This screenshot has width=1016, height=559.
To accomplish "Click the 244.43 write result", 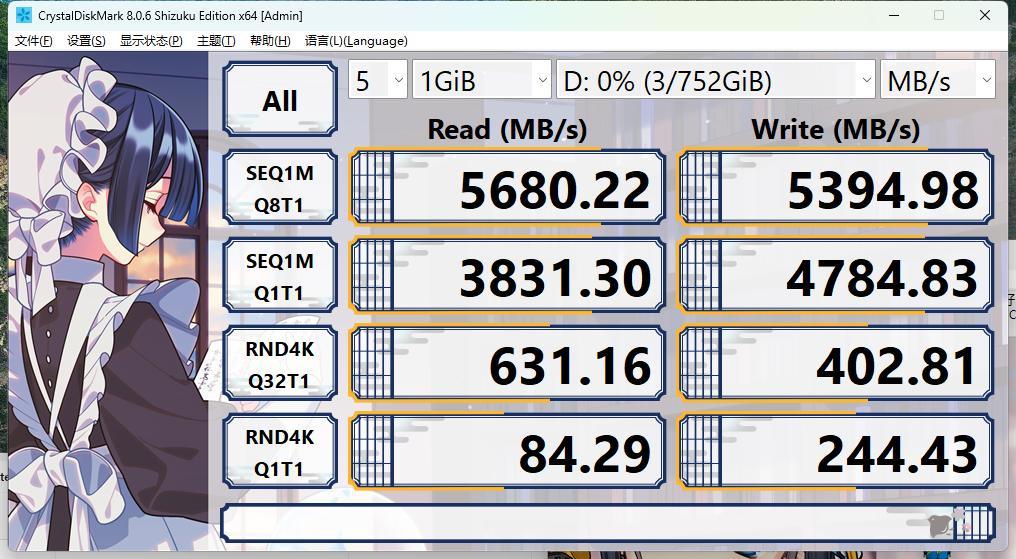I will pos(836,451).
